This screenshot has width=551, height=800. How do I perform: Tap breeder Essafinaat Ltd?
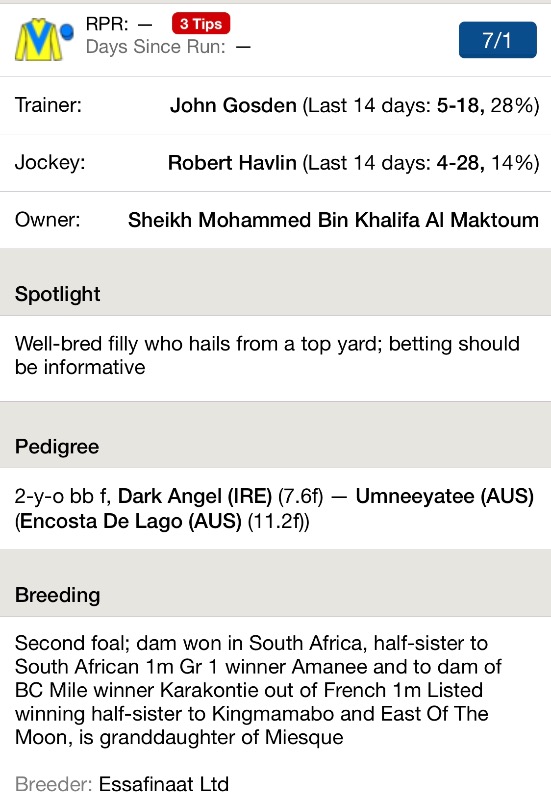pos(163,784)
